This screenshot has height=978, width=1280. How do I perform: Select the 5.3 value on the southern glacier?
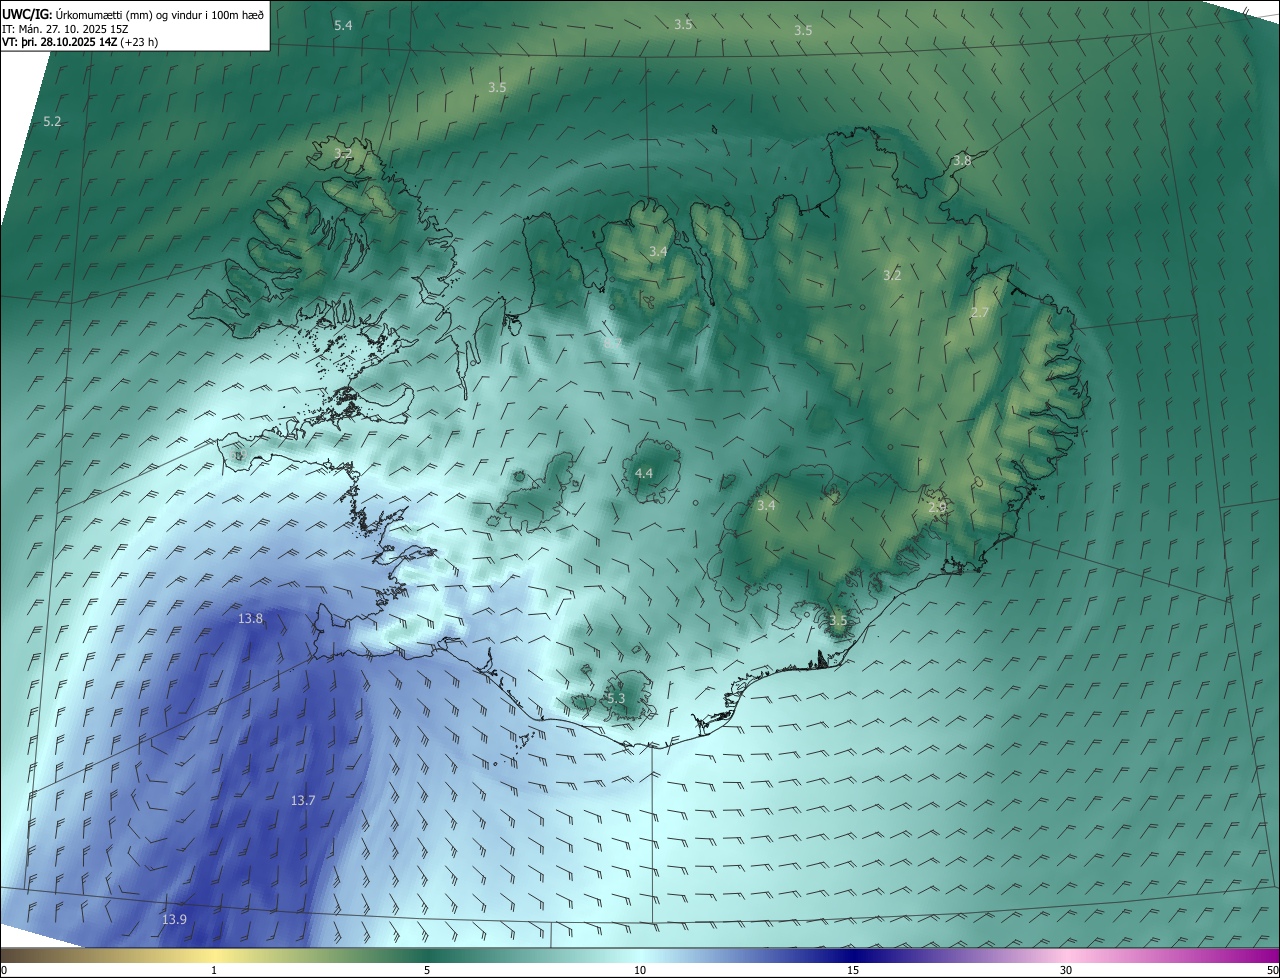pyautogui.click(x=615, y=698)
